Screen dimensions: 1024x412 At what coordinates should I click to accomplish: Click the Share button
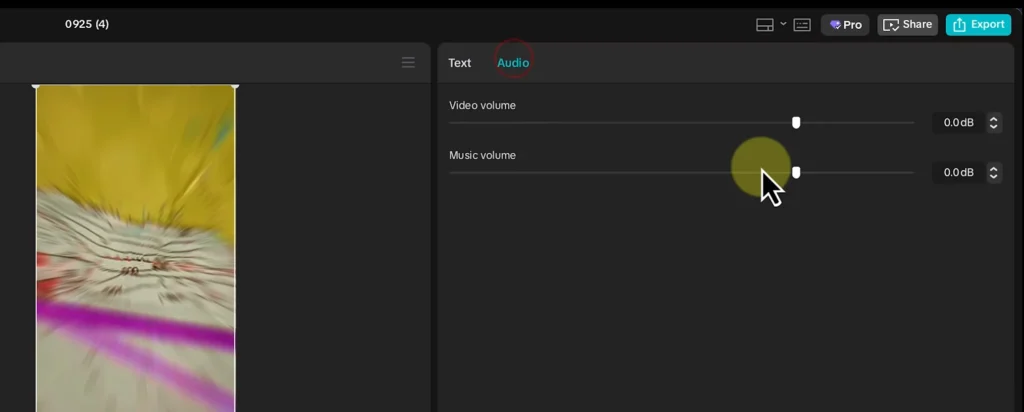point(907,25)
